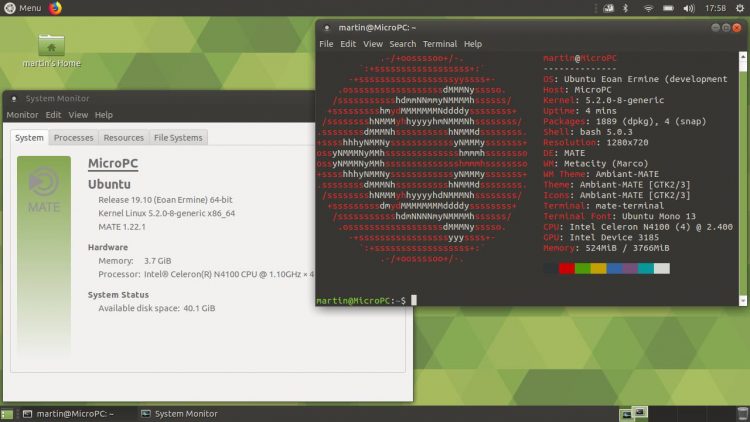The width and height of the screenshot is (750, 422).
Task: Open the Help menu in terminal
Action: 473,44
